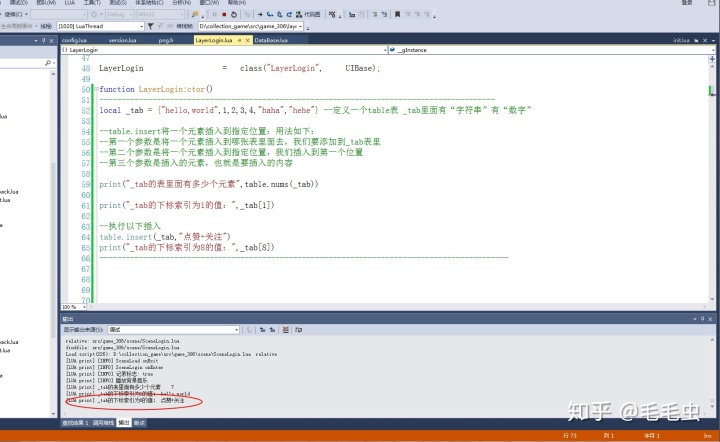Open the Win32 platform dropdown
This screenshot has width=720, height=442.
click(161, 15)
